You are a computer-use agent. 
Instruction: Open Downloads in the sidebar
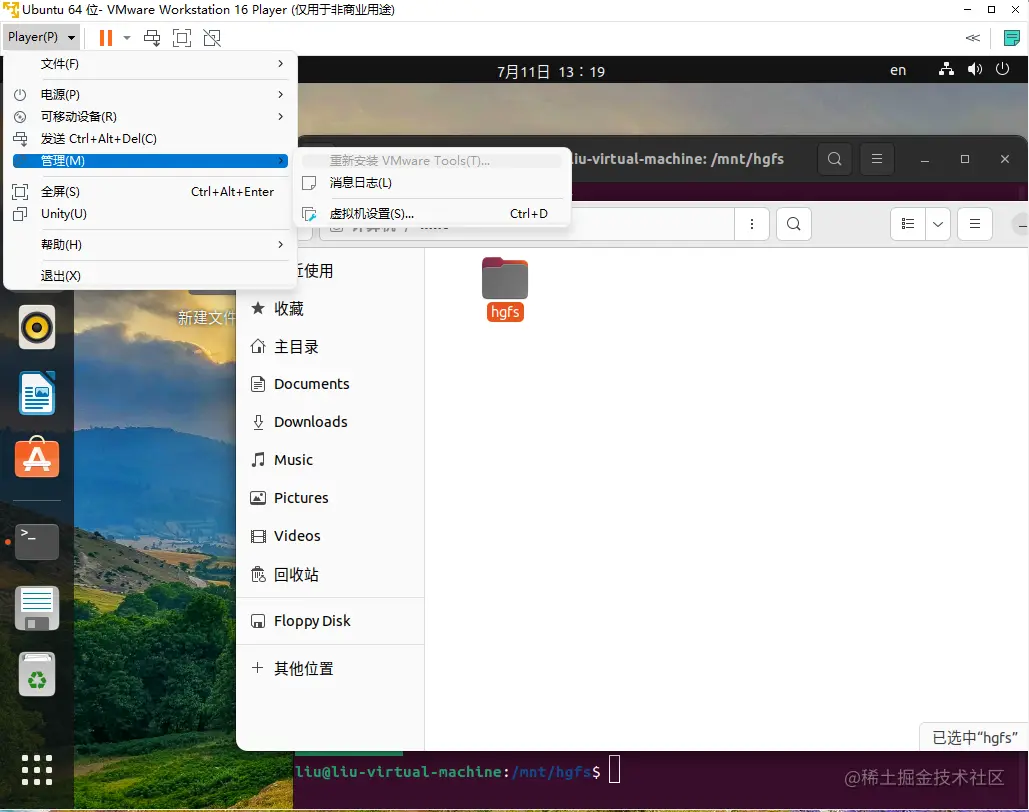click(330, 422)
